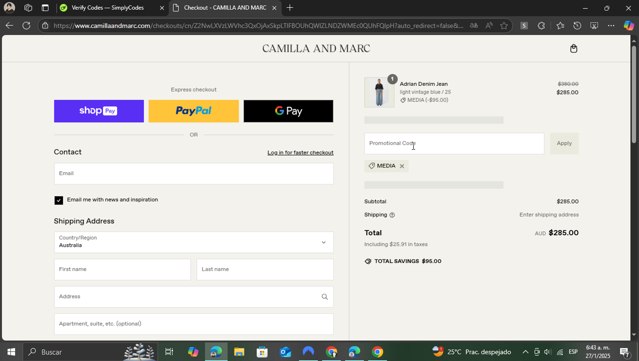Open the Country/Region dropdown
Viewport: 639px width, 361px height.
(x=194, y=242)
